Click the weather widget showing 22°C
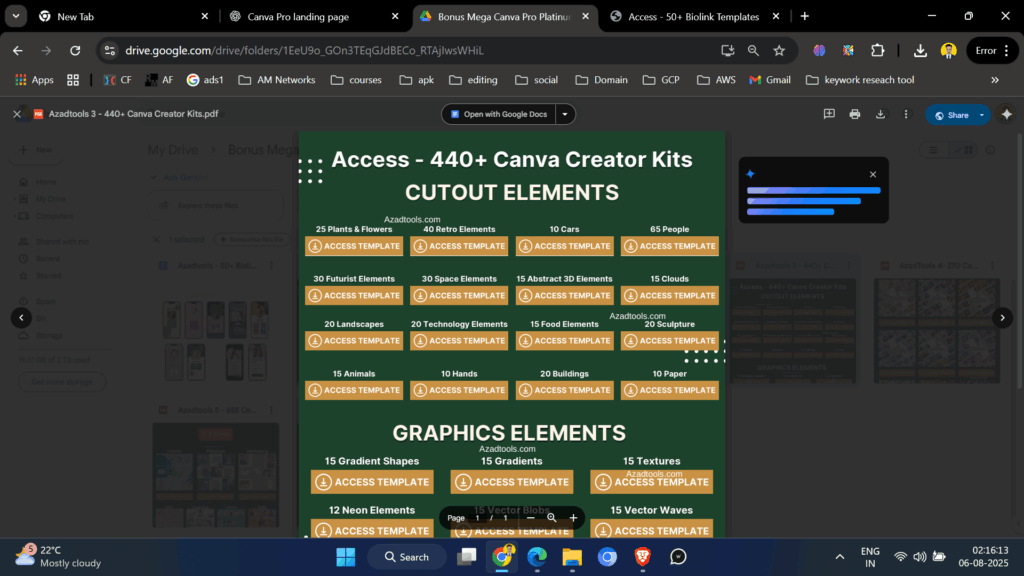1024x576 pixels. click(59, 556)
